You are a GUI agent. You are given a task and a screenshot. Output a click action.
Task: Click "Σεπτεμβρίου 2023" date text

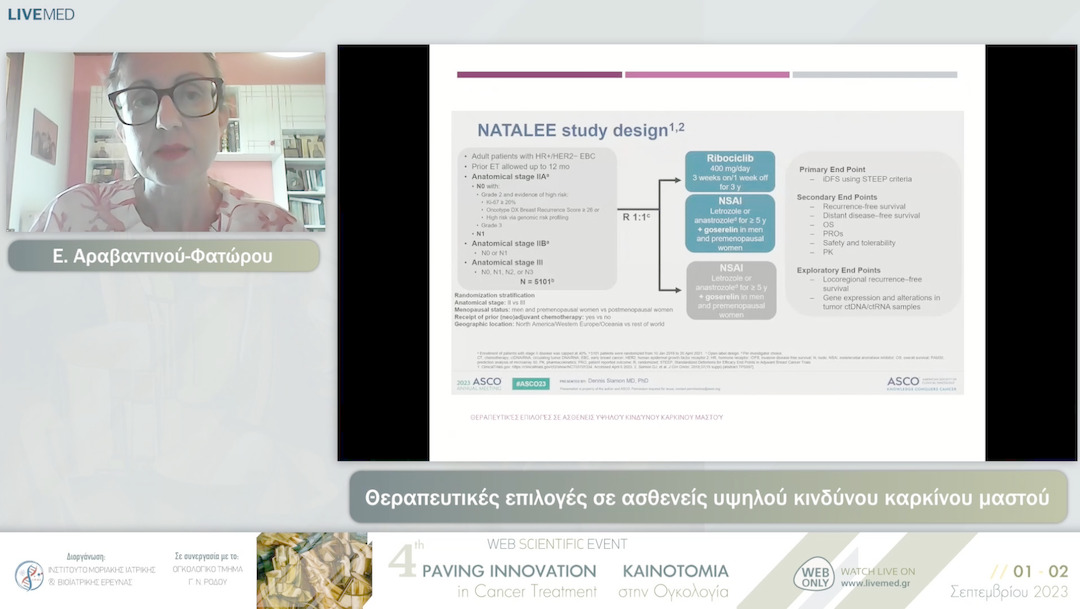(1008, 592)
